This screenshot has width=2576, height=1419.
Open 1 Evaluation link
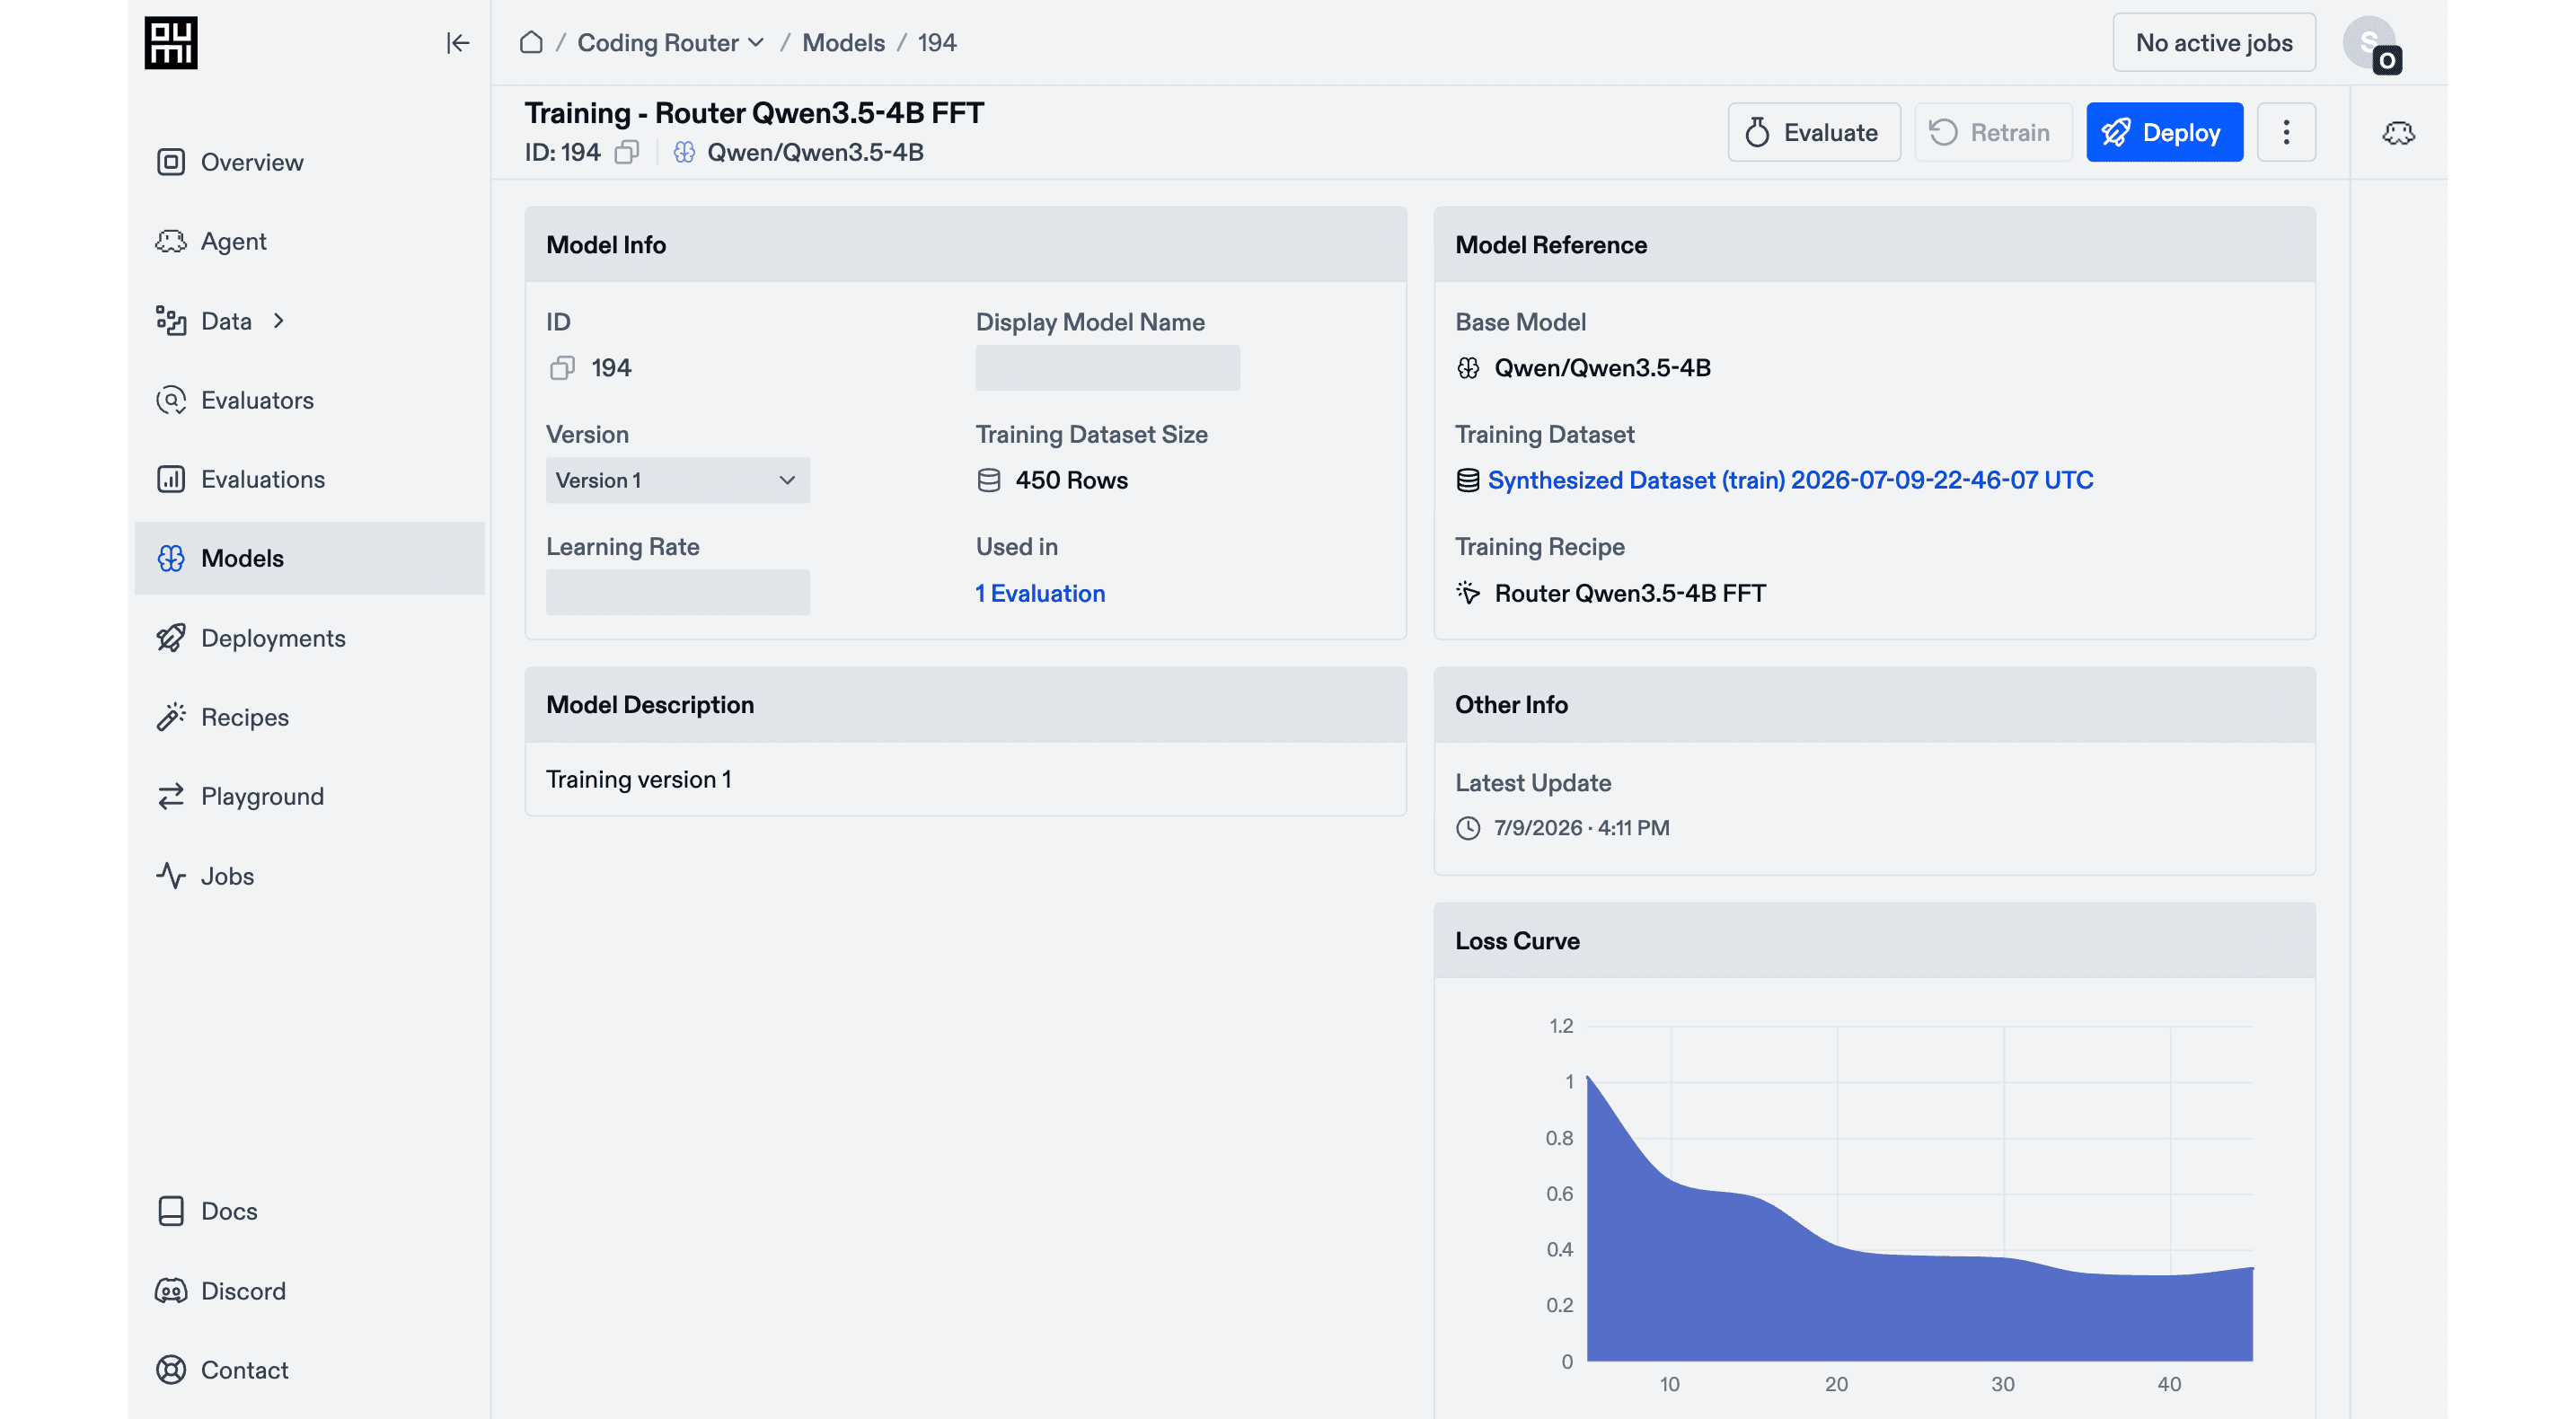pyautogui.click(x=1040, y=593)
